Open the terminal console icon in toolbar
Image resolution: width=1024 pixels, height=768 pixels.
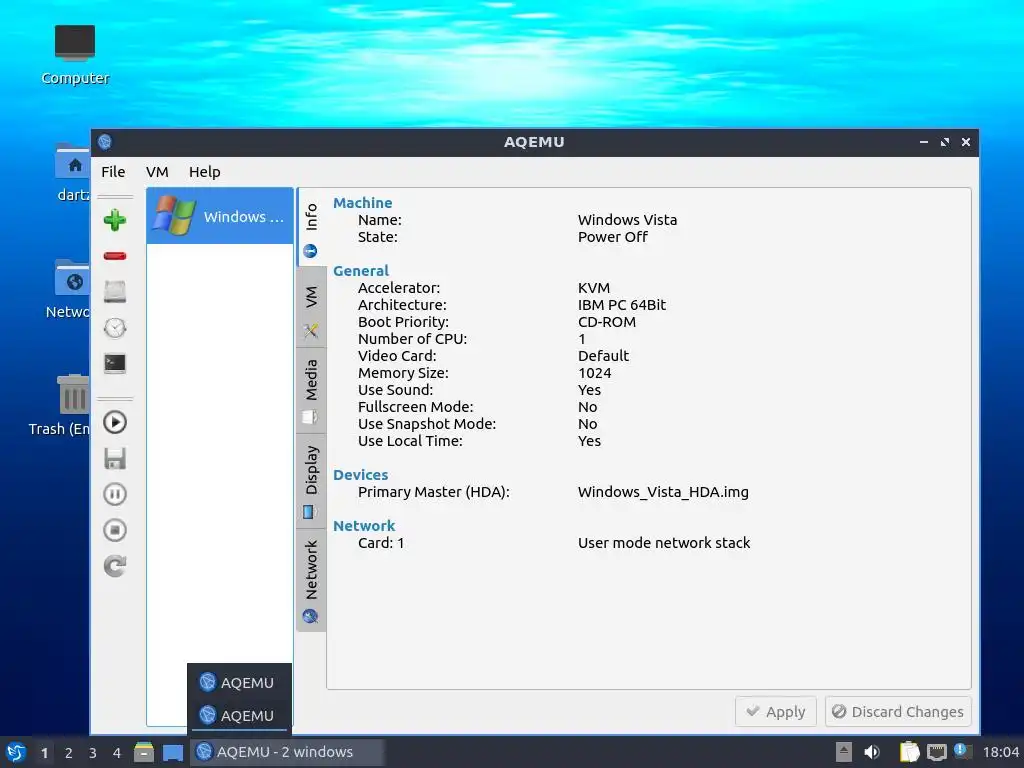point(115,363)
